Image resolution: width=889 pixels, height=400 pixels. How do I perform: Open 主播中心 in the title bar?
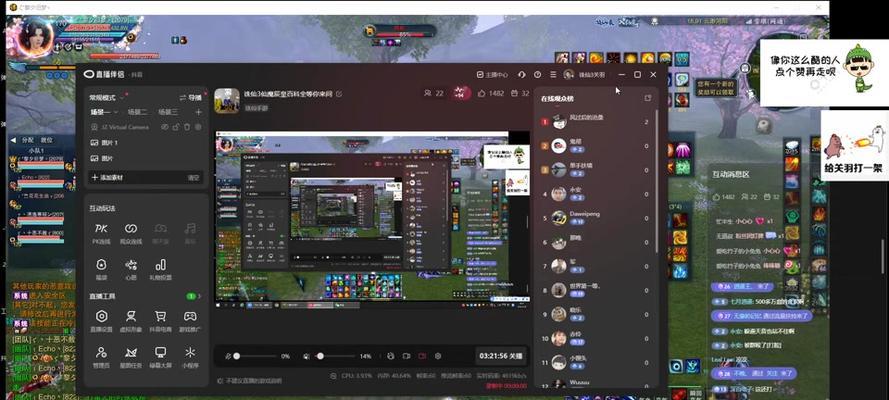(493, 75)
